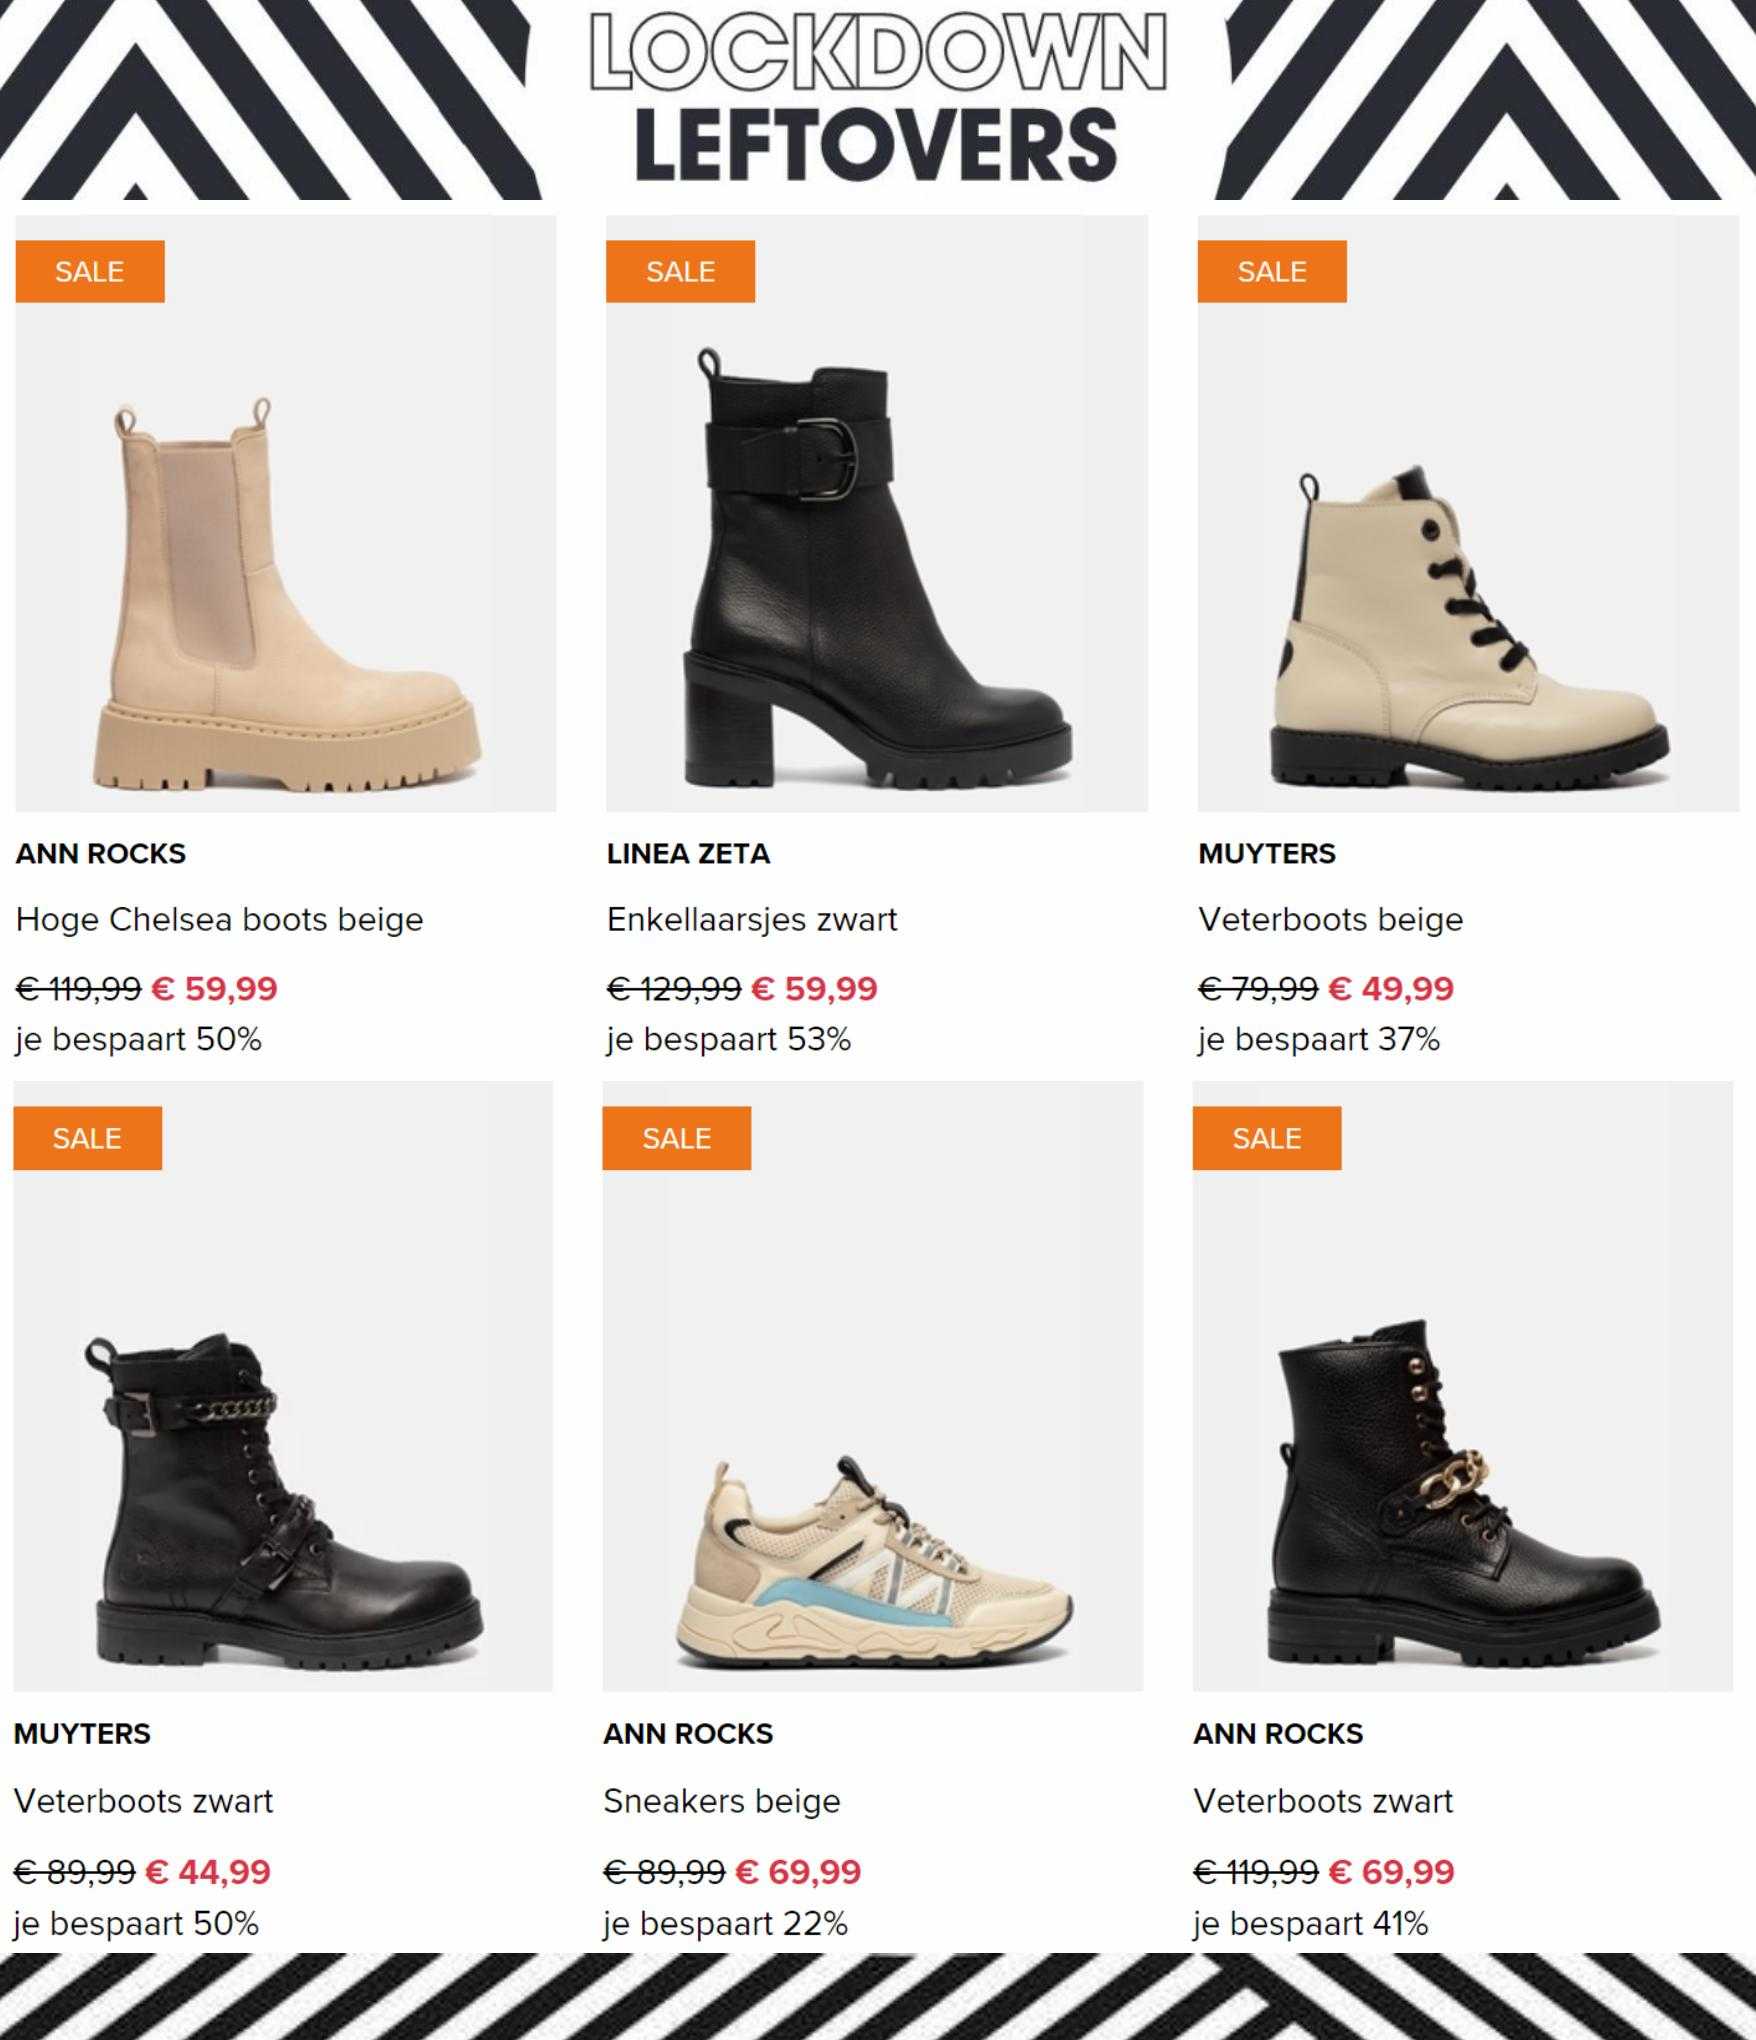Viewport: 1756px width, 2040px height.
Task: Open the Ann Rocks black chain boot image
Action: point(1463,1386)
